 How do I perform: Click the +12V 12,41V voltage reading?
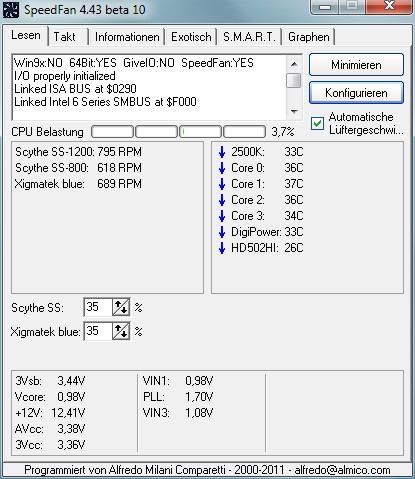[50, 413]
